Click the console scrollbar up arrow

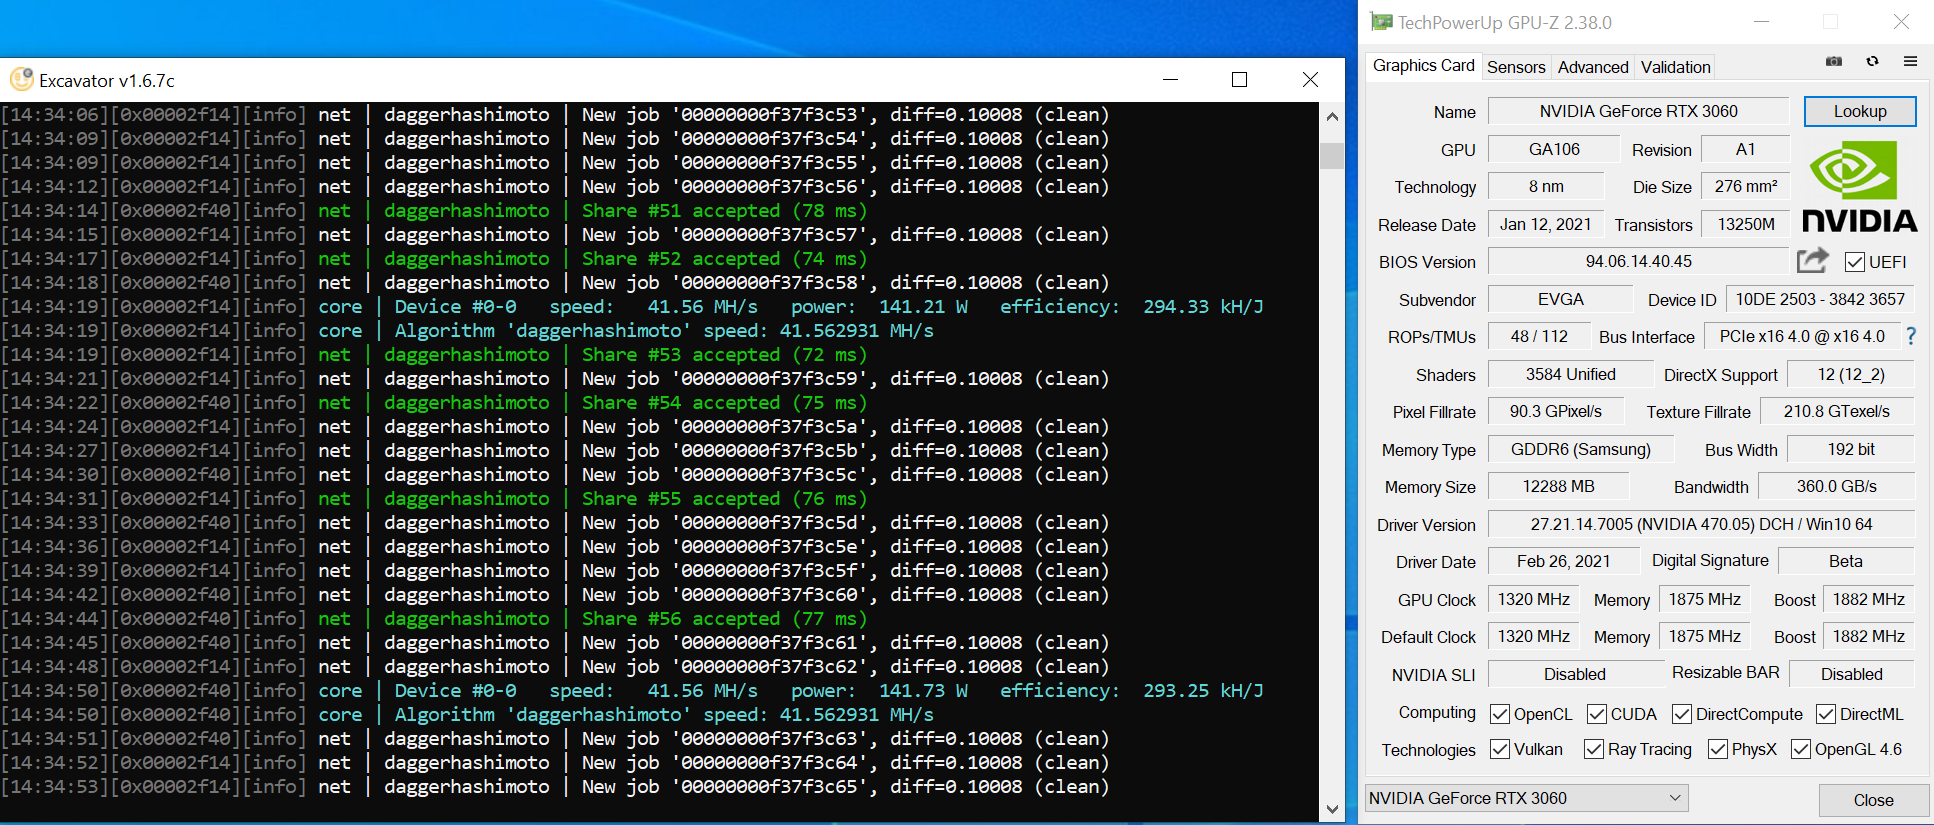tap(1332, 117)
